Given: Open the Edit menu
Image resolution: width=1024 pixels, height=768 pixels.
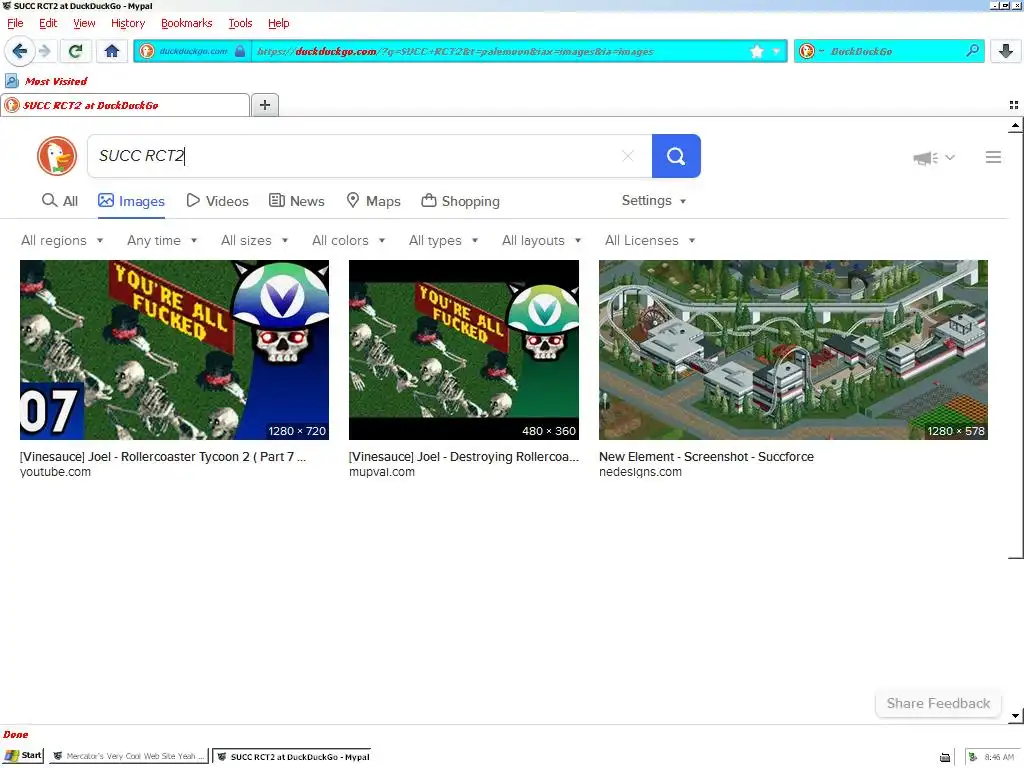Looking at the screenshot, I should 48,23.
